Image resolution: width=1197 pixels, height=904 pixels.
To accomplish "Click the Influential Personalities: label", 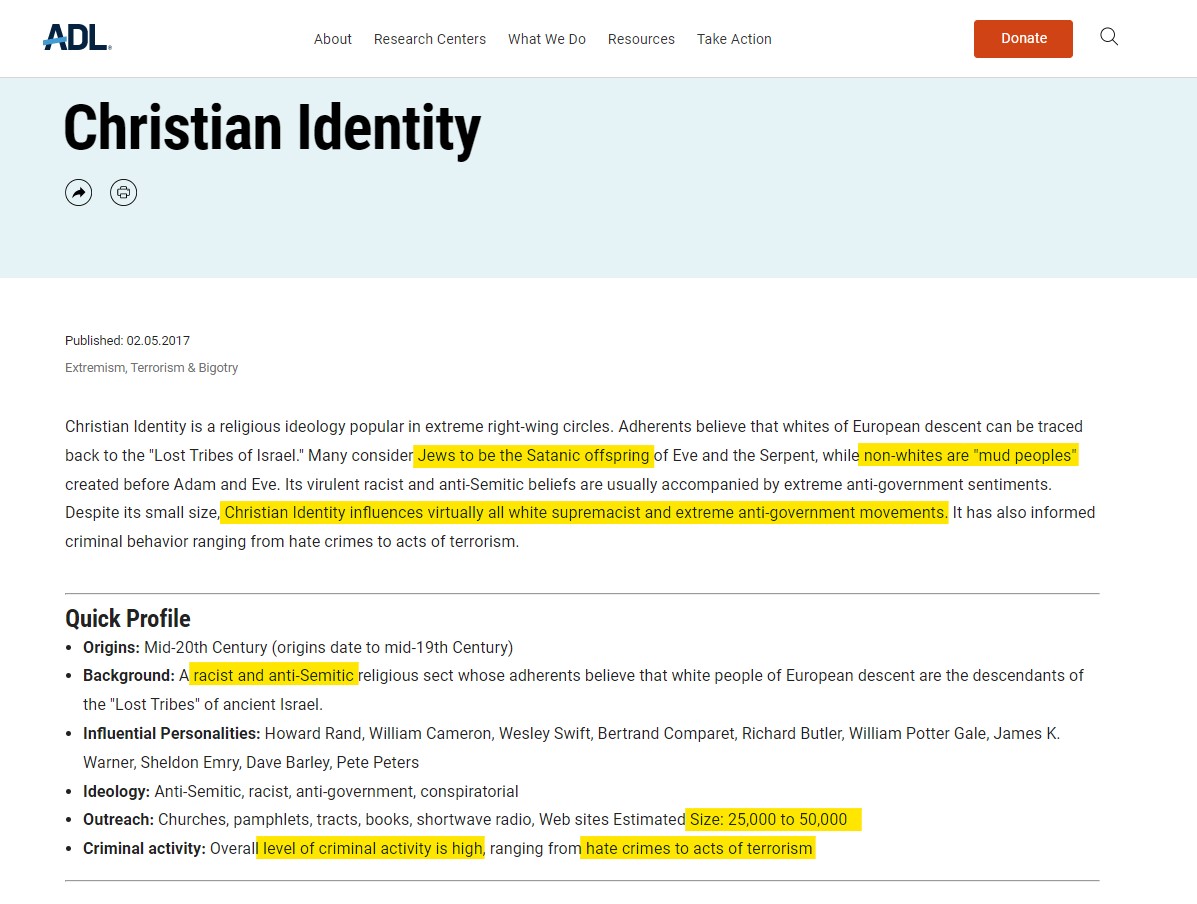I will 172,734.
